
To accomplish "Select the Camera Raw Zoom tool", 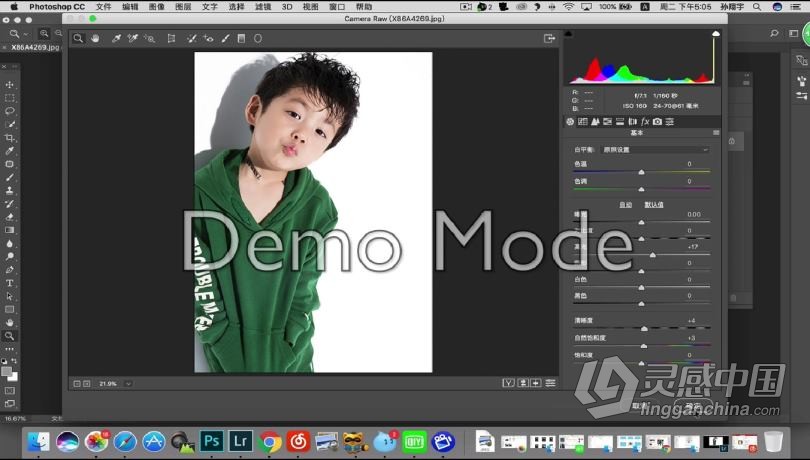I will coord(78,38).
